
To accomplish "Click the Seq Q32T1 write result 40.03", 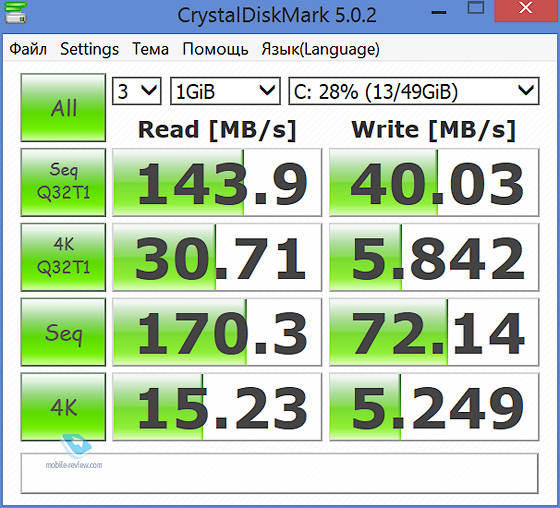I will pyautogui.click(x=434, y=183).
